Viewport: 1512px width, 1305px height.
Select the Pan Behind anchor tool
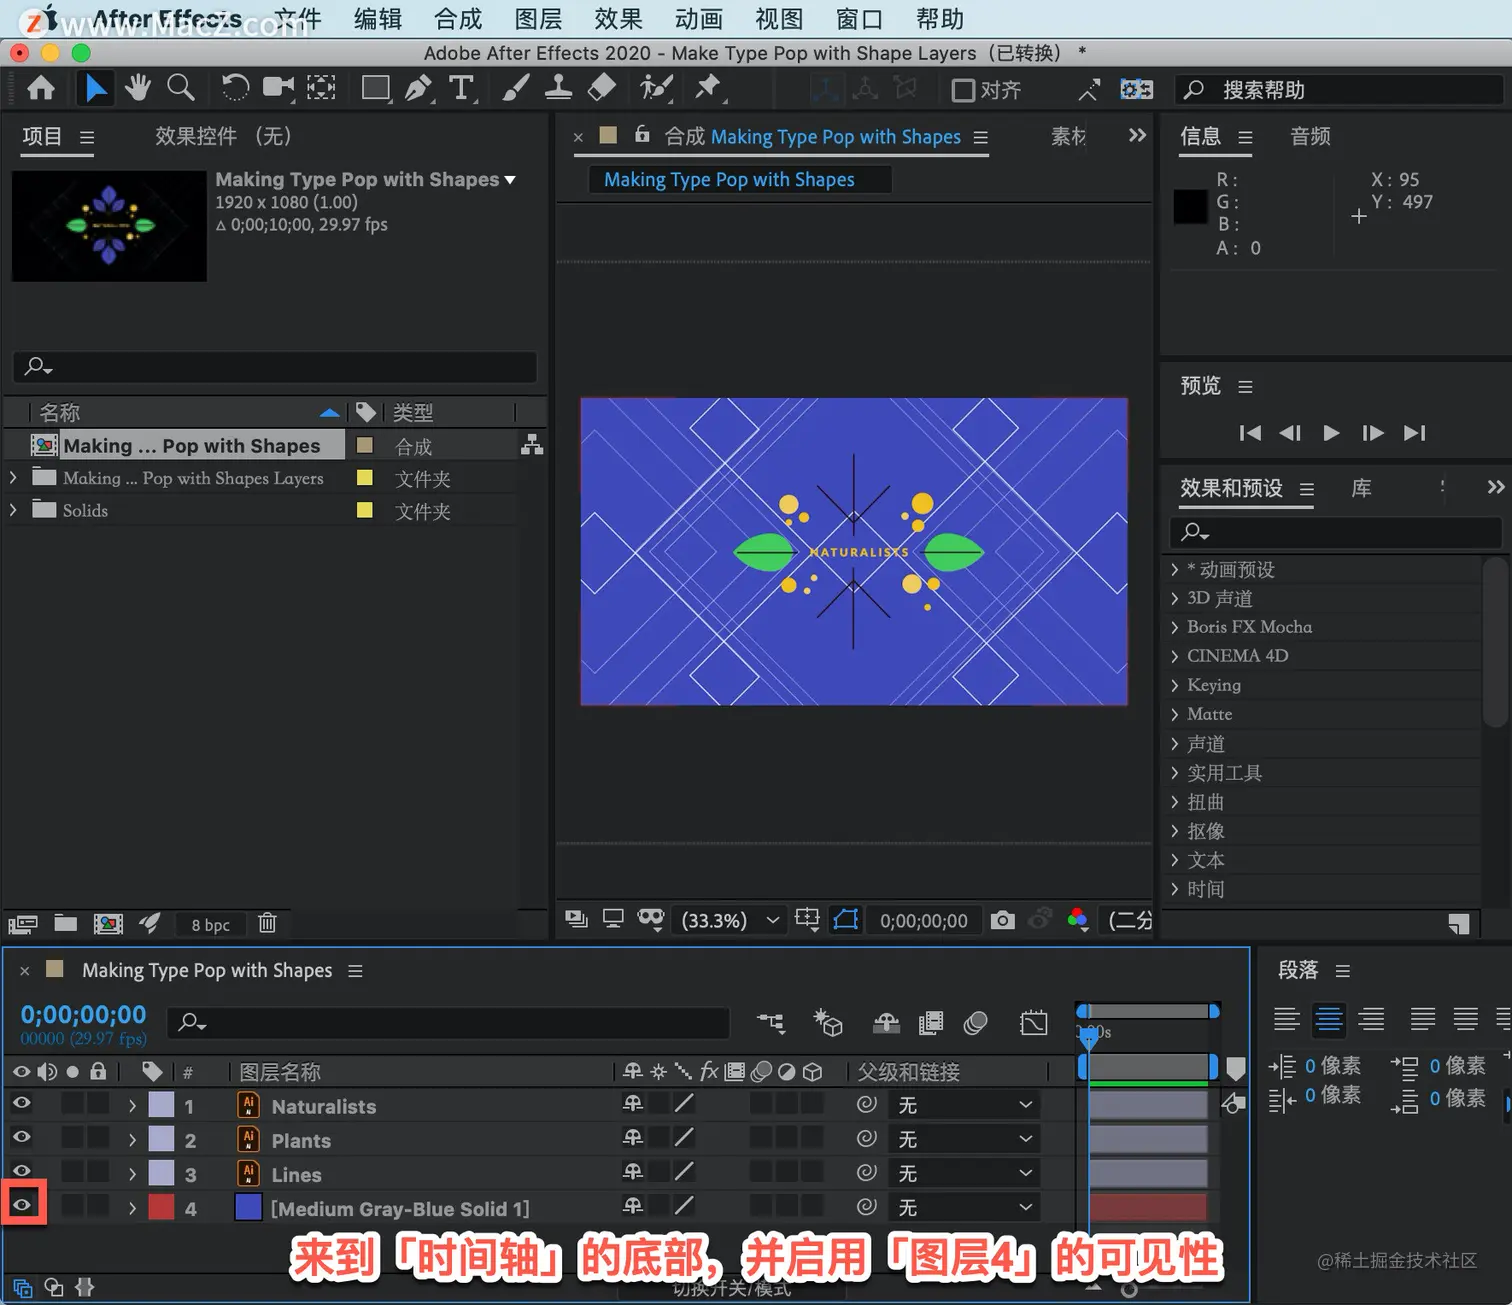[321, 89]
